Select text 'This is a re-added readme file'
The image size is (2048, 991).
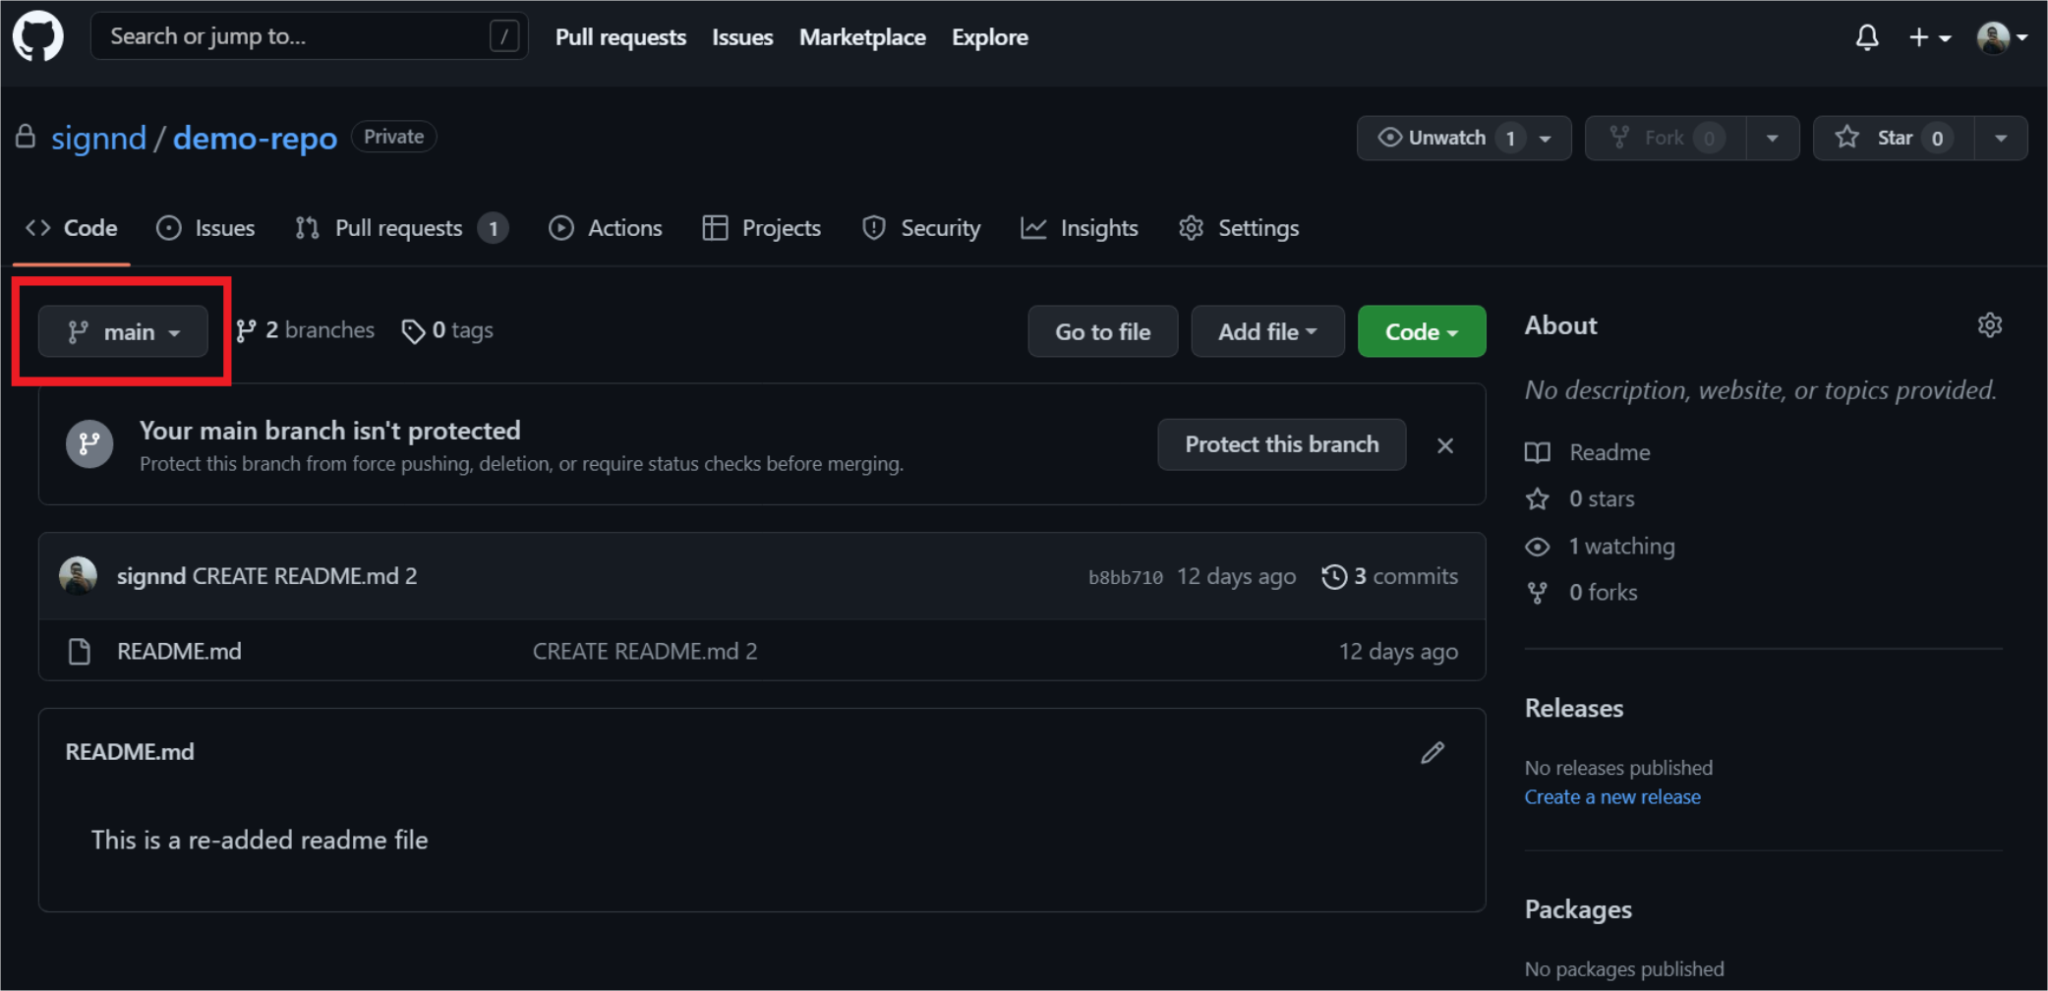point(260,840)
